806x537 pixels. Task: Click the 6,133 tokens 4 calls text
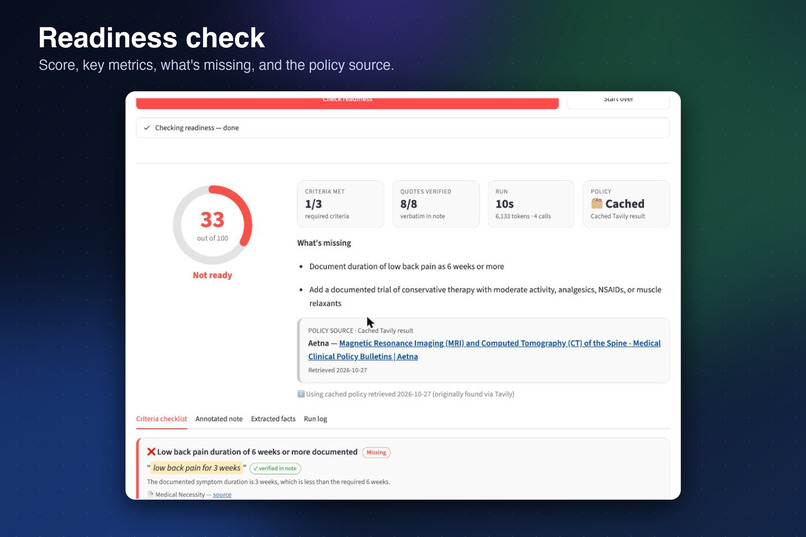pyautogui.click(x=523, y=216)
